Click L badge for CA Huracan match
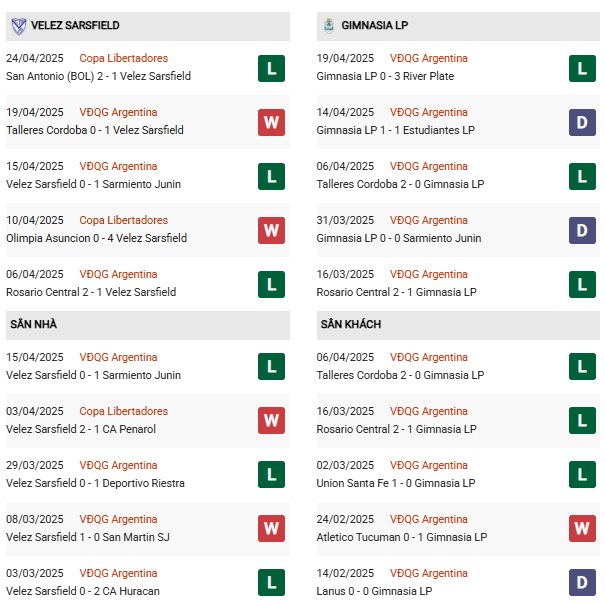 click(x=271, y=583)
